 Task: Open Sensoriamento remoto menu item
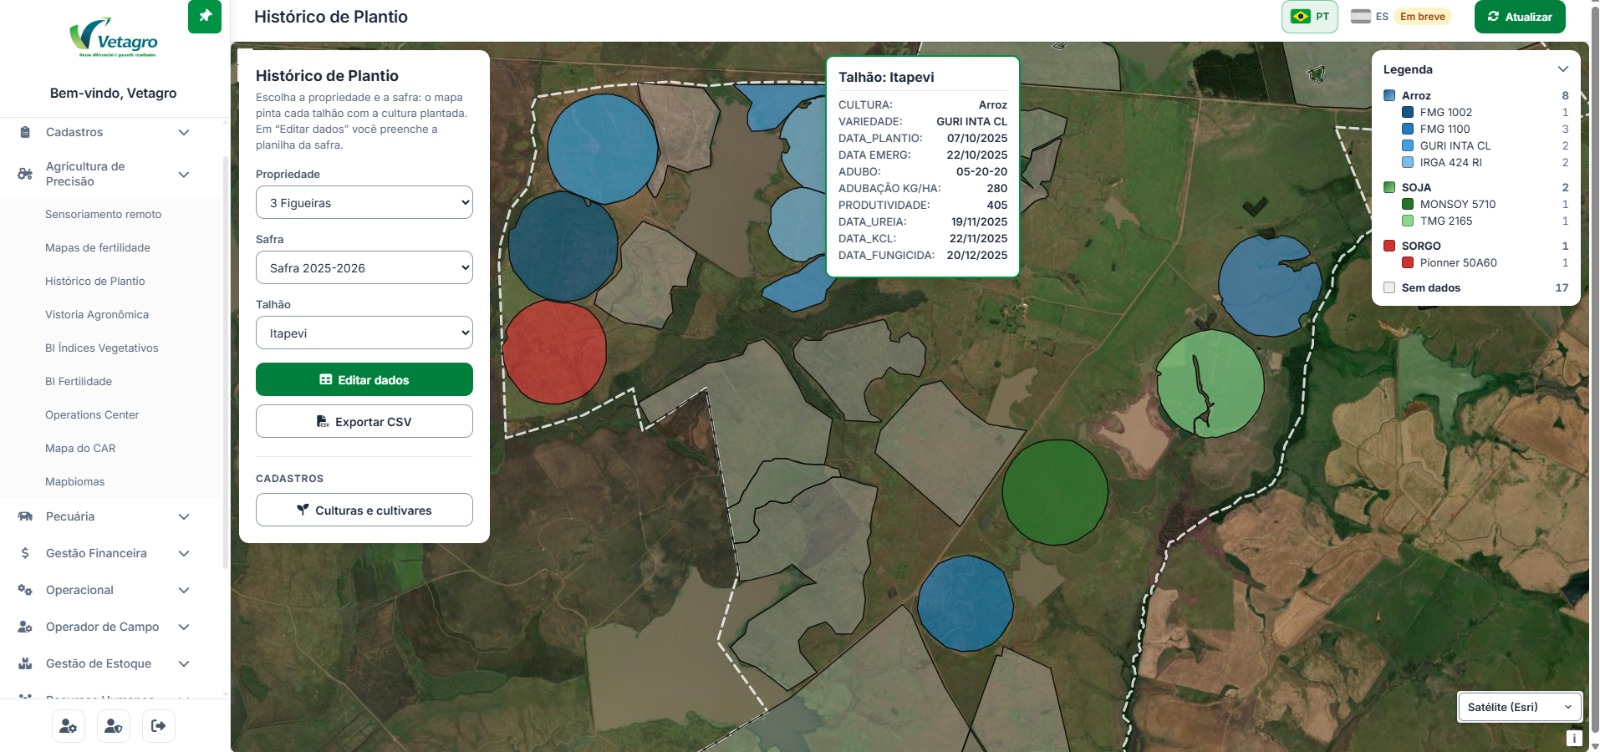pyautogui.click(x=103, y=214)
